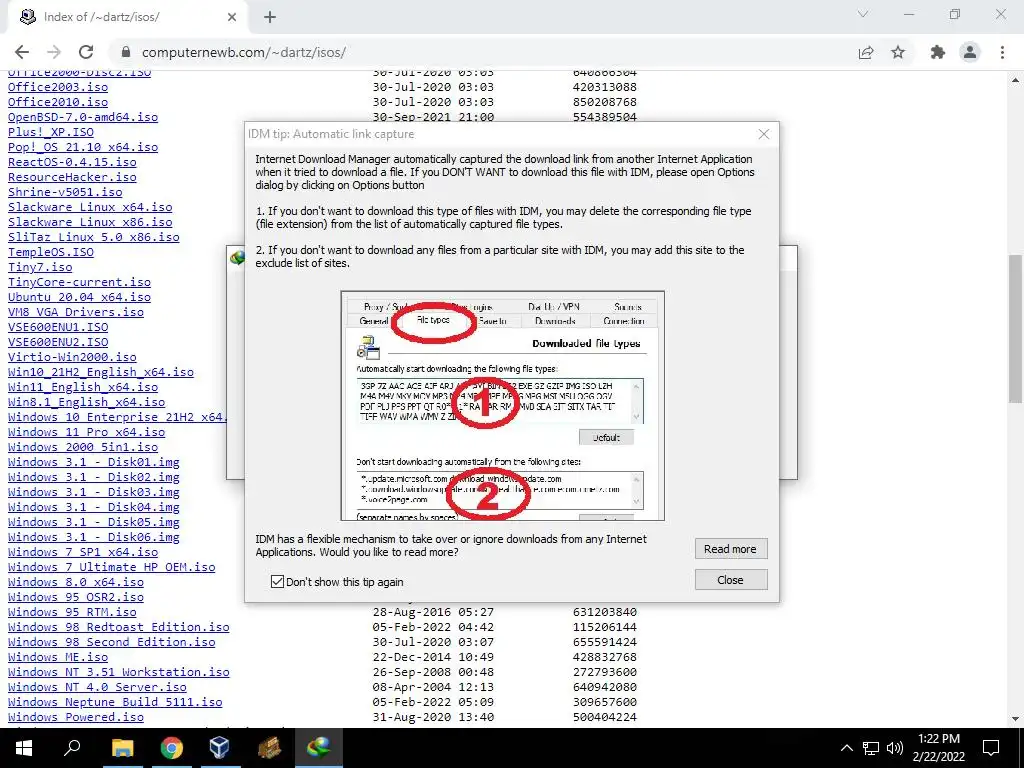This screenshot has height=768, width=1024.
Task: Download Windows_NT_4.0_Server.iso
Action: coord(97,688)
